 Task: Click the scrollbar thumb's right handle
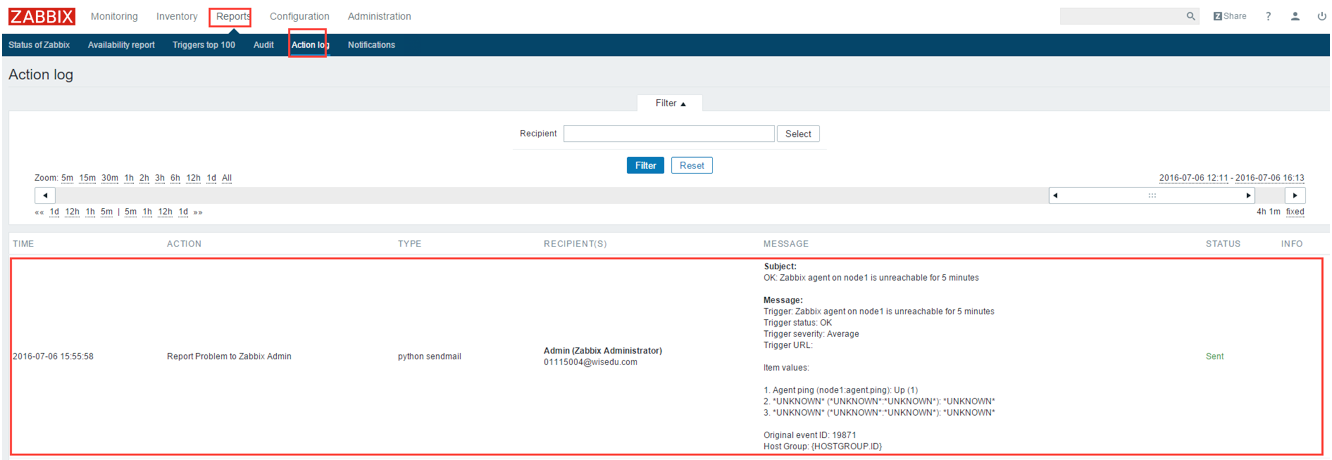[1249, 196]
